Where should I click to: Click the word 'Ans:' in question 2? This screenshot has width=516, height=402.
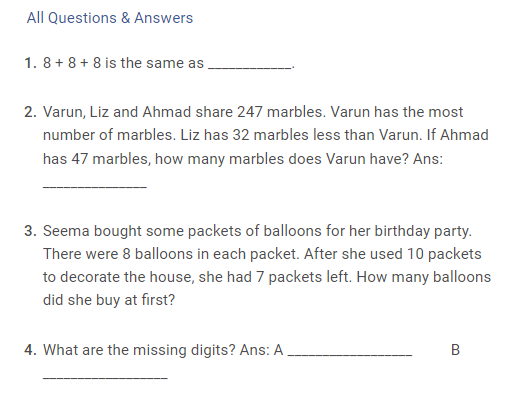tap(428, 159)
